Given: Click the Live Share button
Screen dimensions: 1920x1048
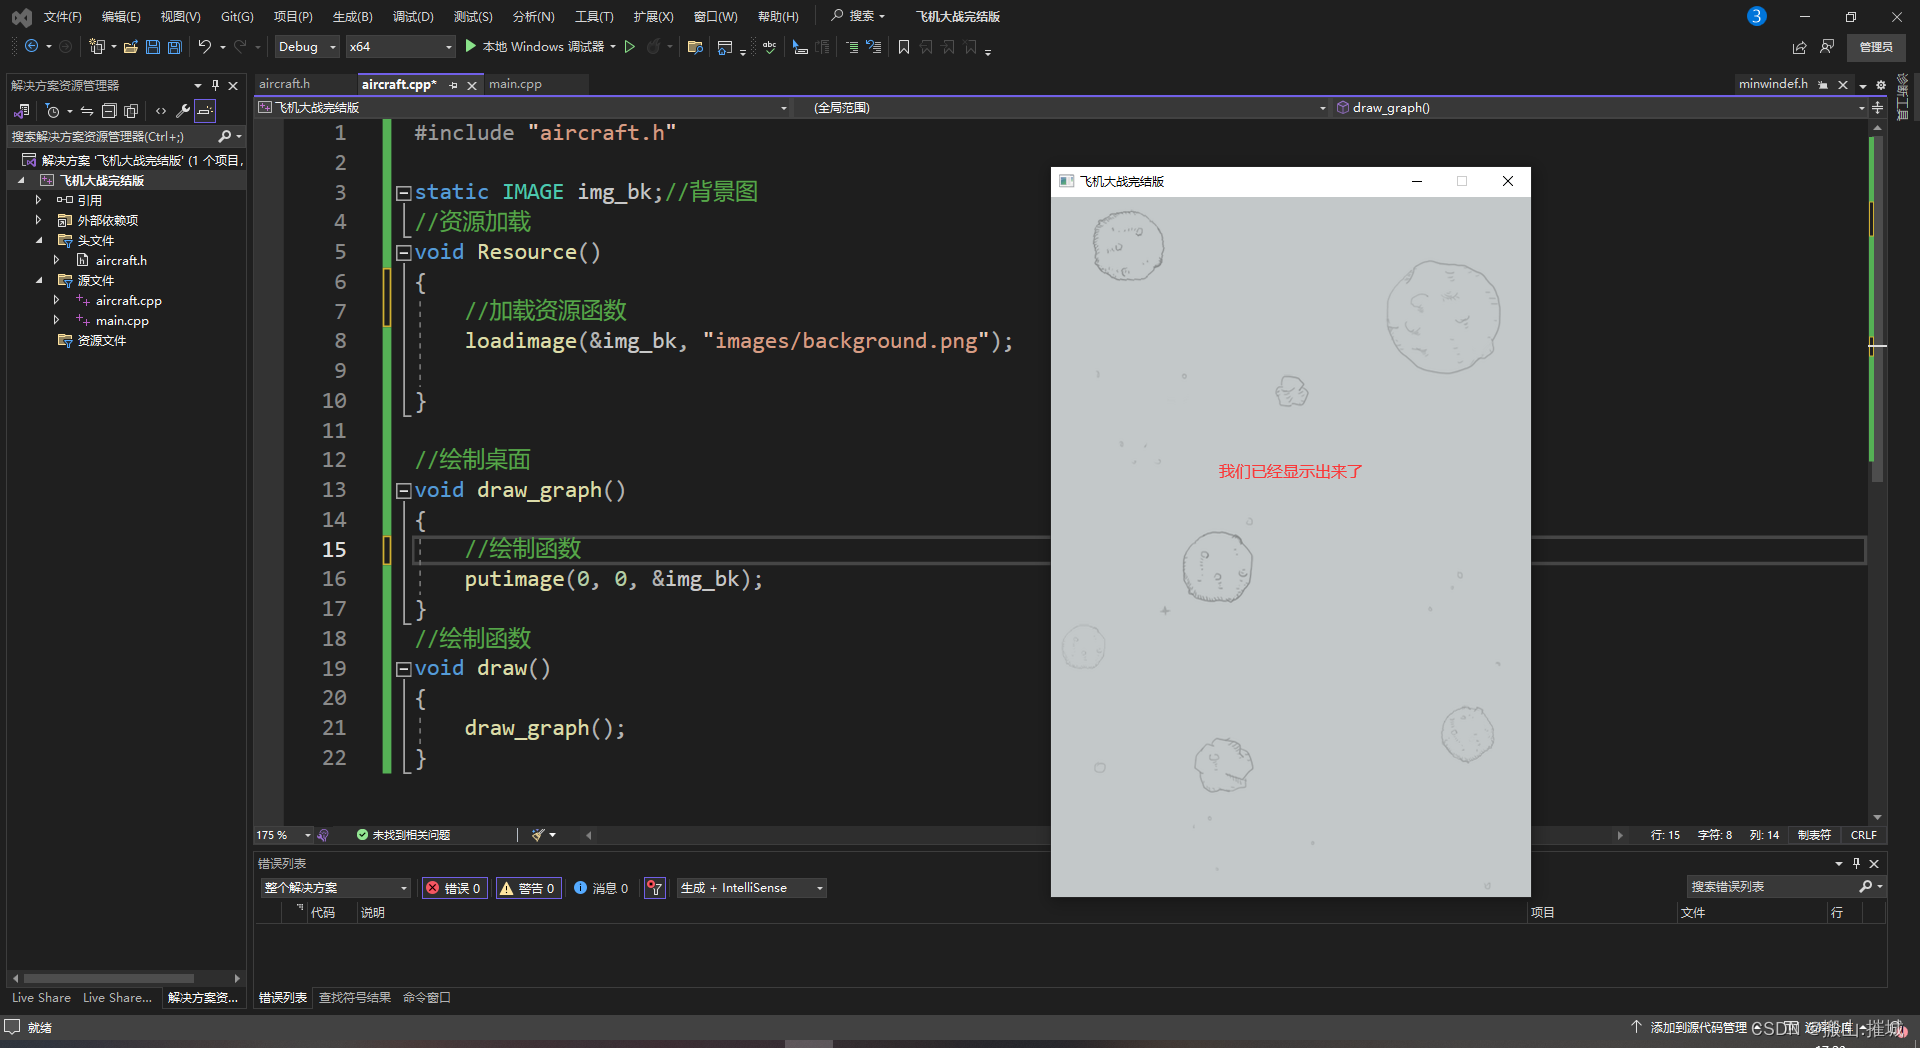Looking at the screenshot, I should [x=41, y=998].
